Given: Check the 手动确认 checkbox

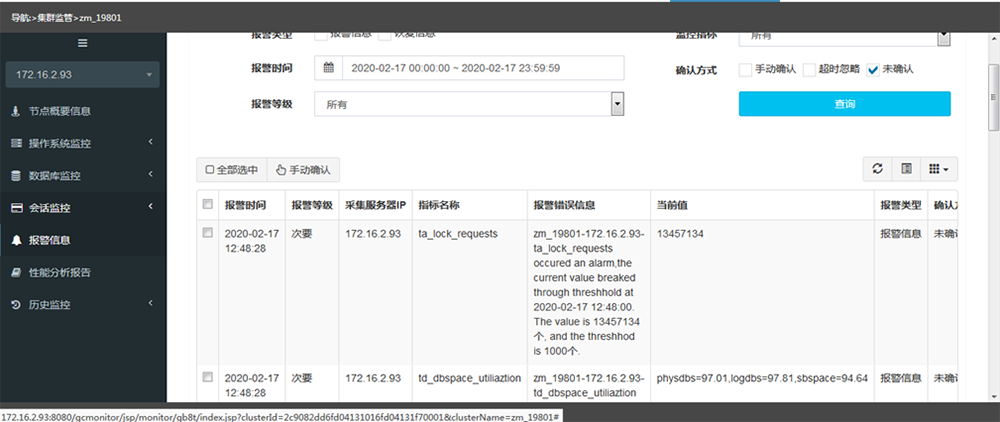Looking at the screenshot, I should click(x=745, y=70).
